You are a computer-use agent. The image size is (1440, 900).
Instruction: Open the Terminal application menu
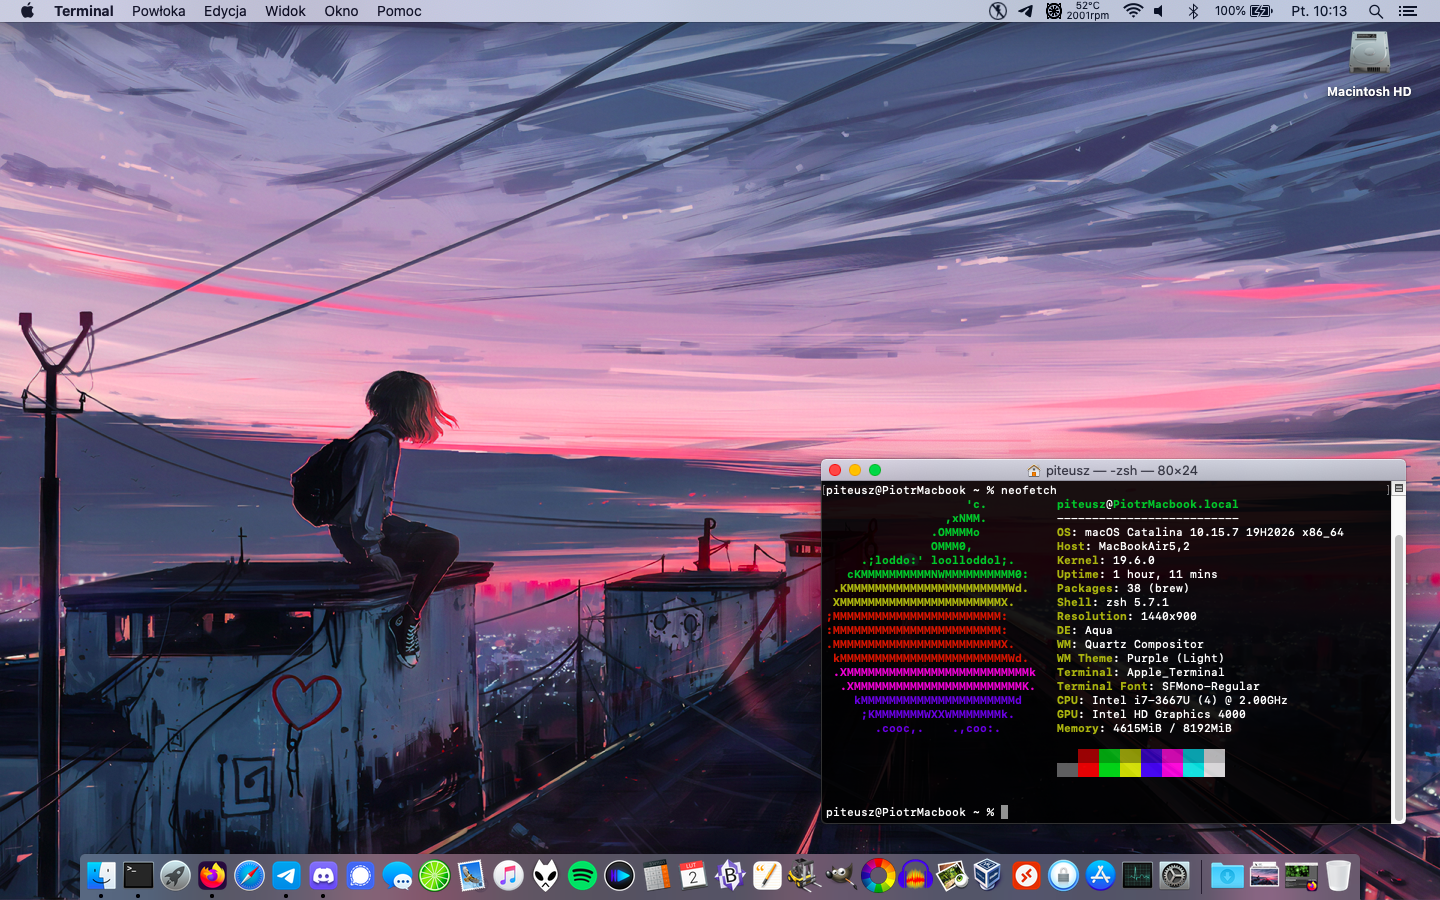point(84,11)
